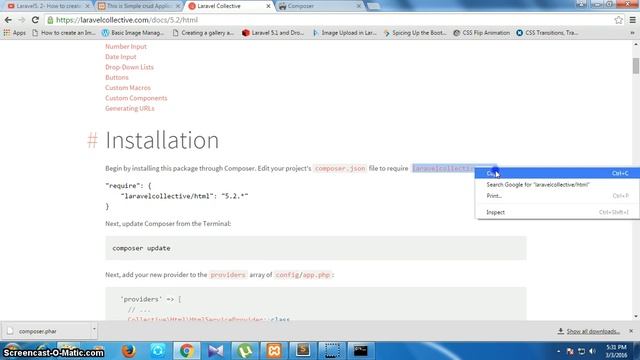
Task: Click the 'providers' inline code text
Action: 228,275
